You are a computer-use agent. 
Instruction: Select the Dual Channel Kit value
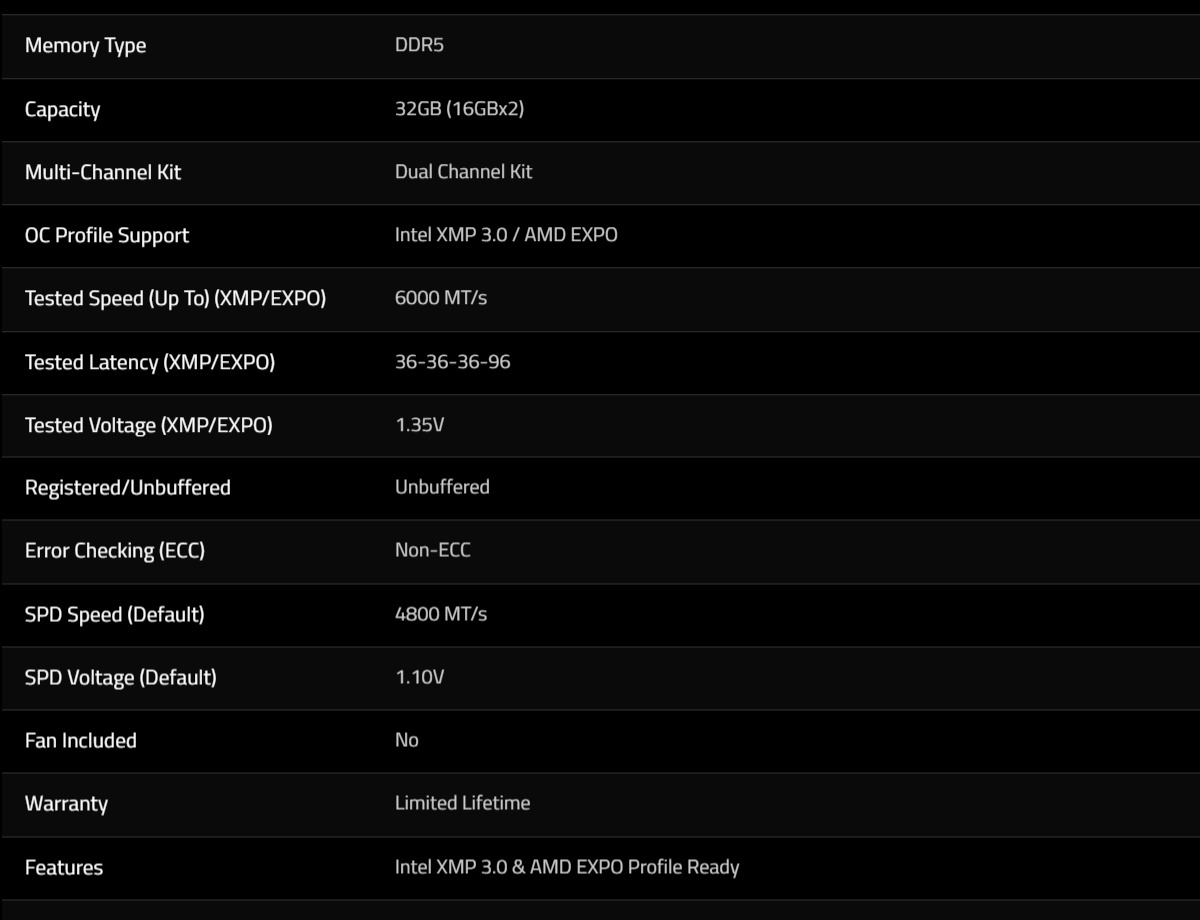click(463, 172)
